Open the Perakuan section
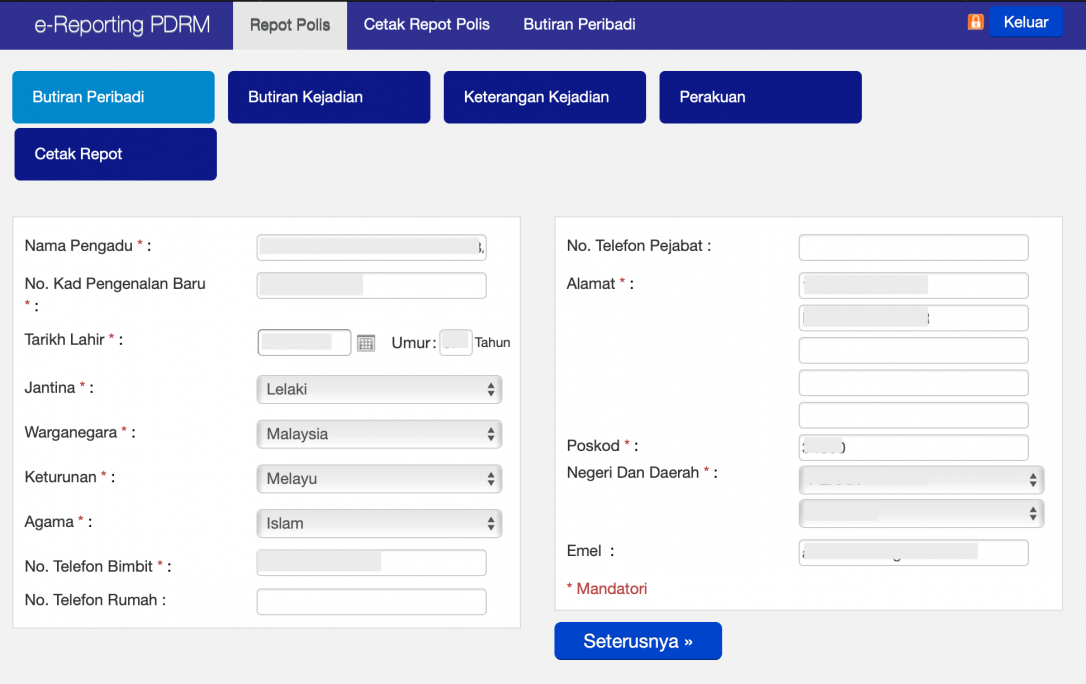Screen dimensions: 1086x684 (760, 97)
